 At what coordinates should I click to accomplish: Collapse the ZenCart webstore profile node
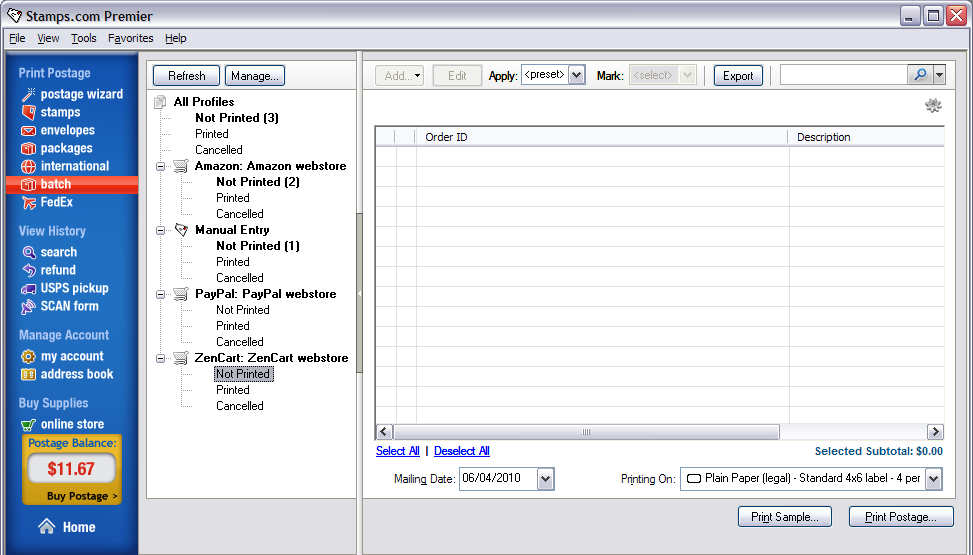point(161,358)
